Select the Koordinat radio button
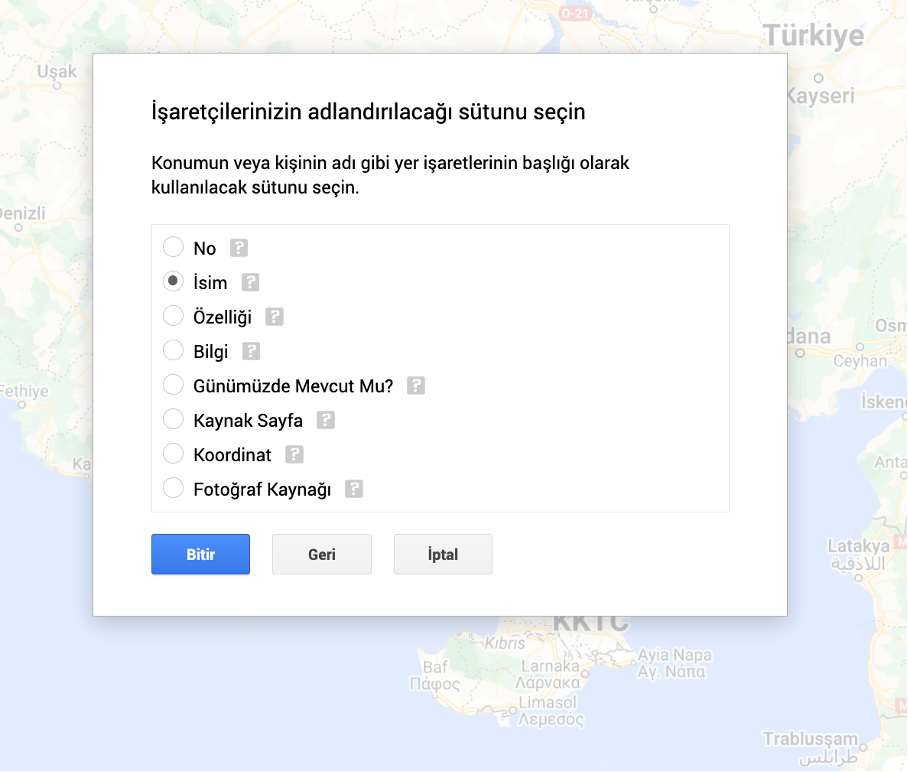This screenshot has width=908, height=772. 173,454
